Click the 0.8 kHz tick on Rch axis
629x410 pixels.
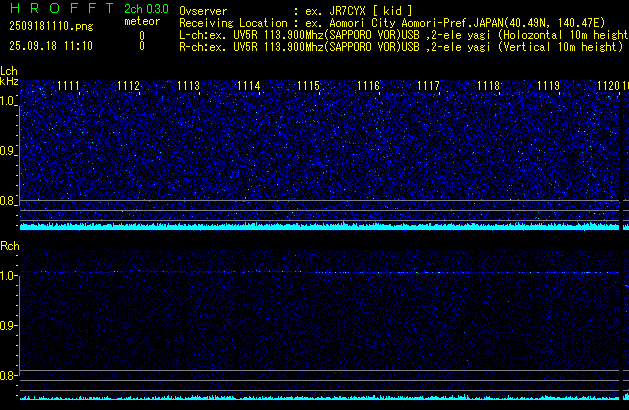8,376
